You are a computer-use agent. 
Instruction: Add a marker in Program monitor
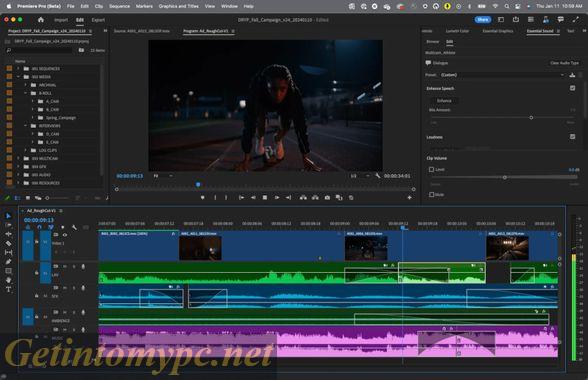(202, 197)
